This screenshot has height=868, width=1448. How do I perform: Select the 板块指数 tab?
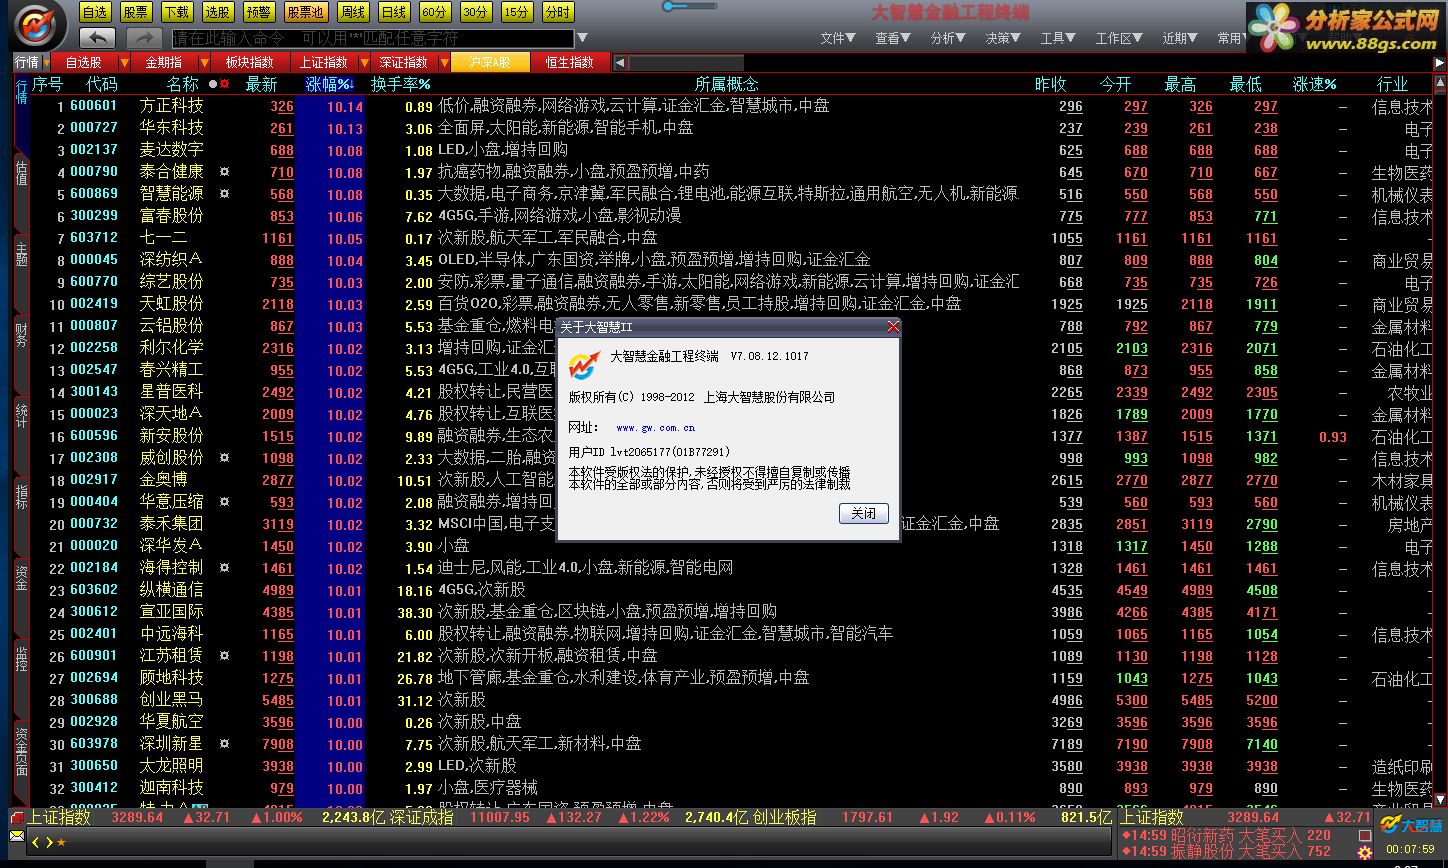click(x=250, y=62)
